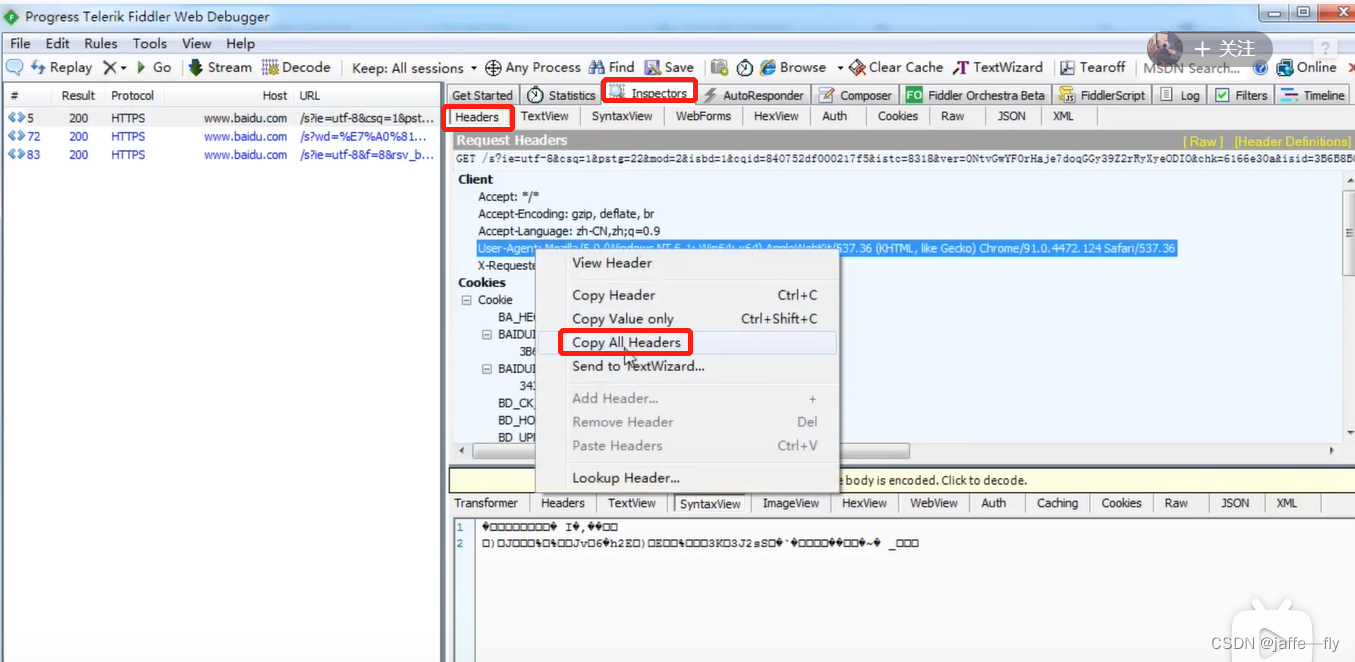
Task: Choose Copy Header in context menu
Action: click(x=687, y=295)
